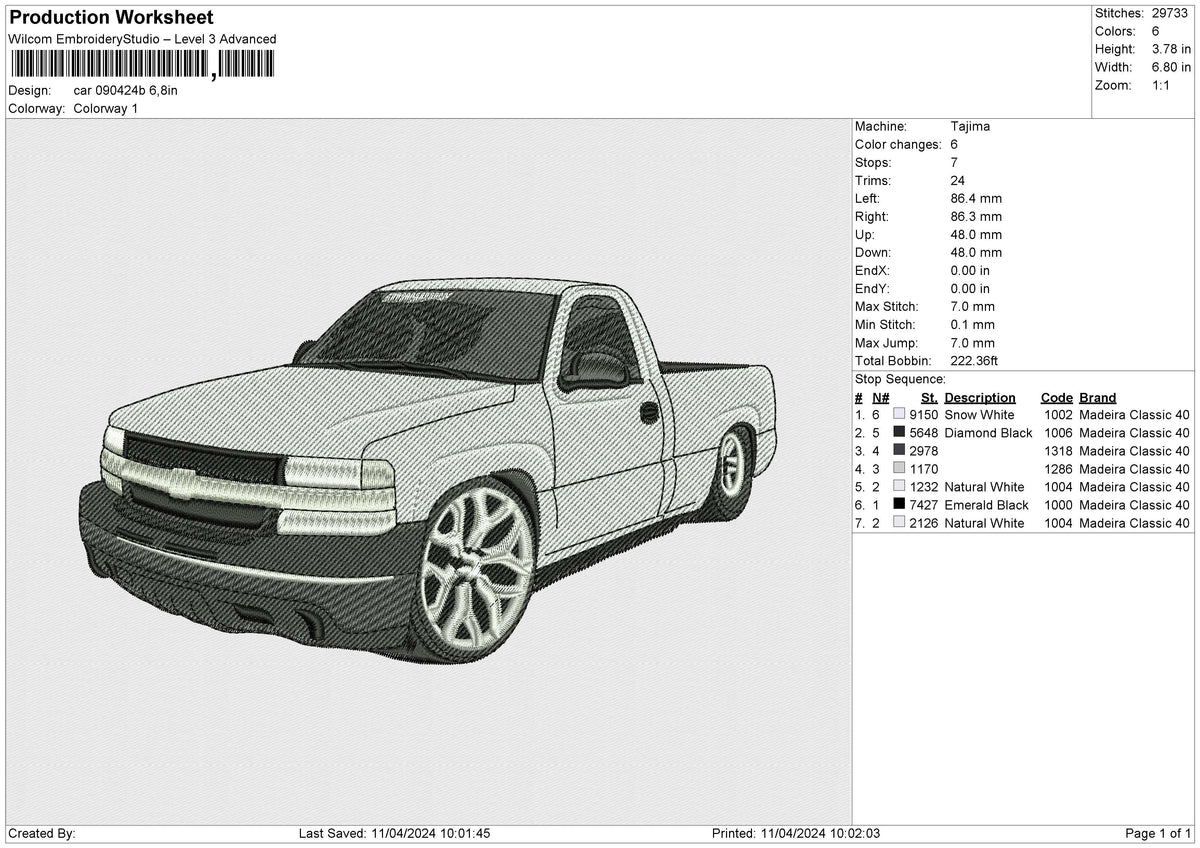Select the swatch for code 1286

[899, 468]
